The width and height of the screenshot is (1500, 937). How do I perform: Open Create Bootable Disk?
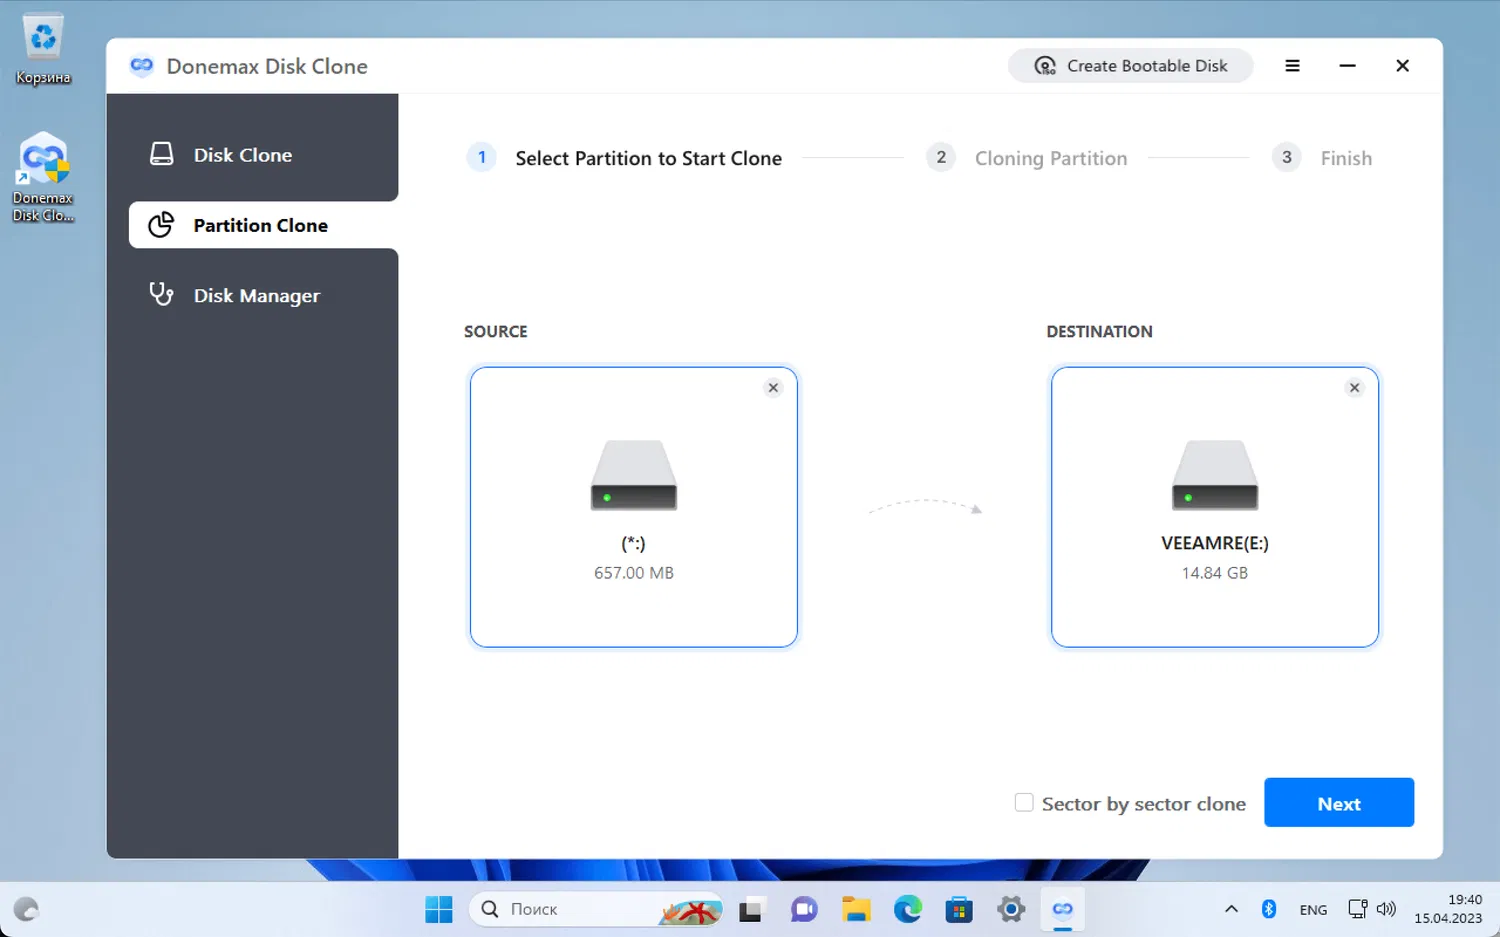pos(1129,65)
